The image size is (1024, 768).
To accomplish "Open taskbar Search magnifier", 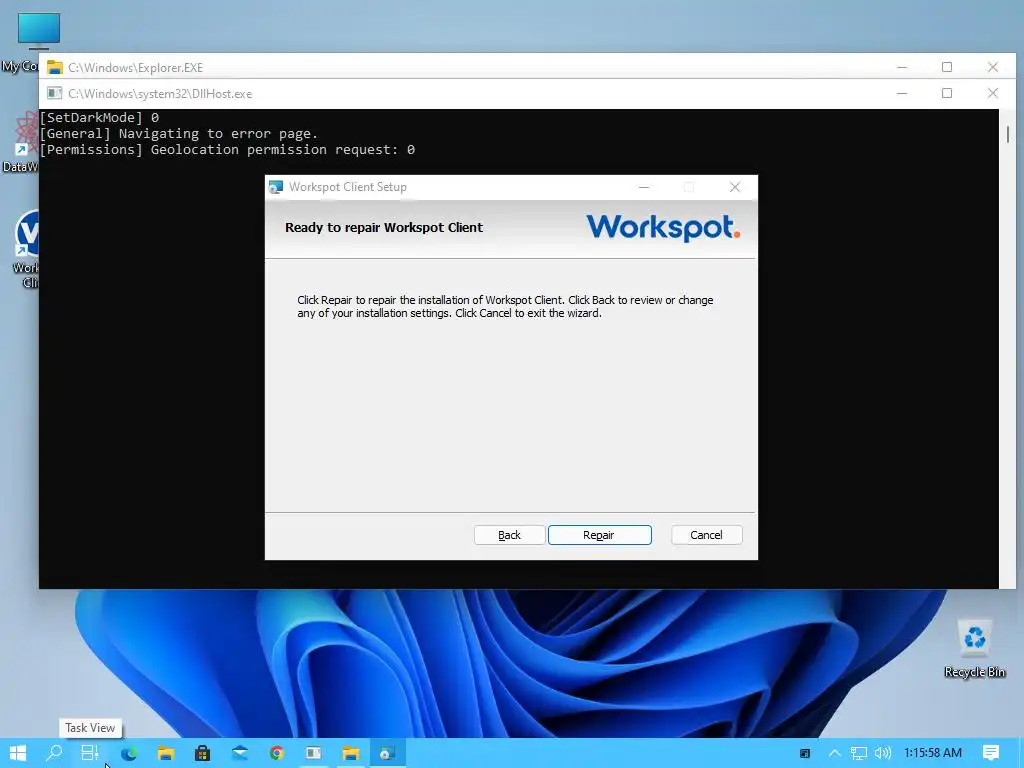I will [x=54, y=753].
